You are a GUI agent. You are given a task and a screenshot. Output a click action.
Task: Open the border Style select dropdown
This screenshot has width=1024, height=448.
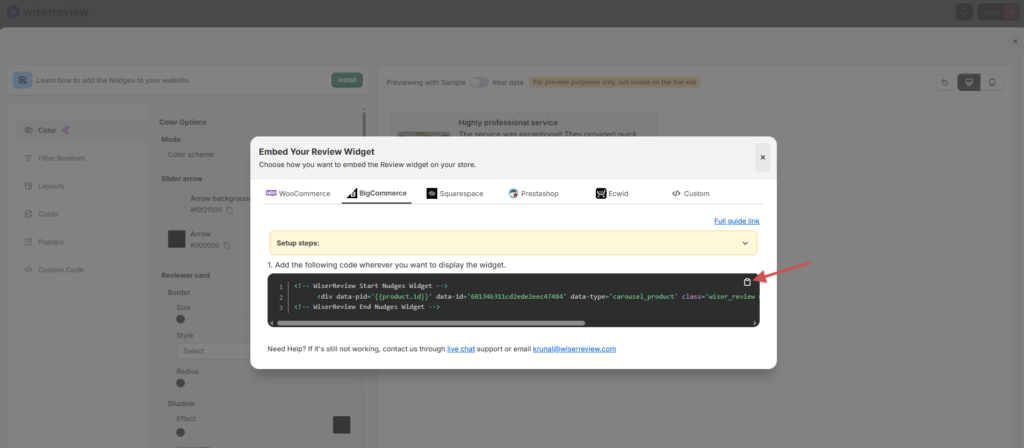coord(212,351)
